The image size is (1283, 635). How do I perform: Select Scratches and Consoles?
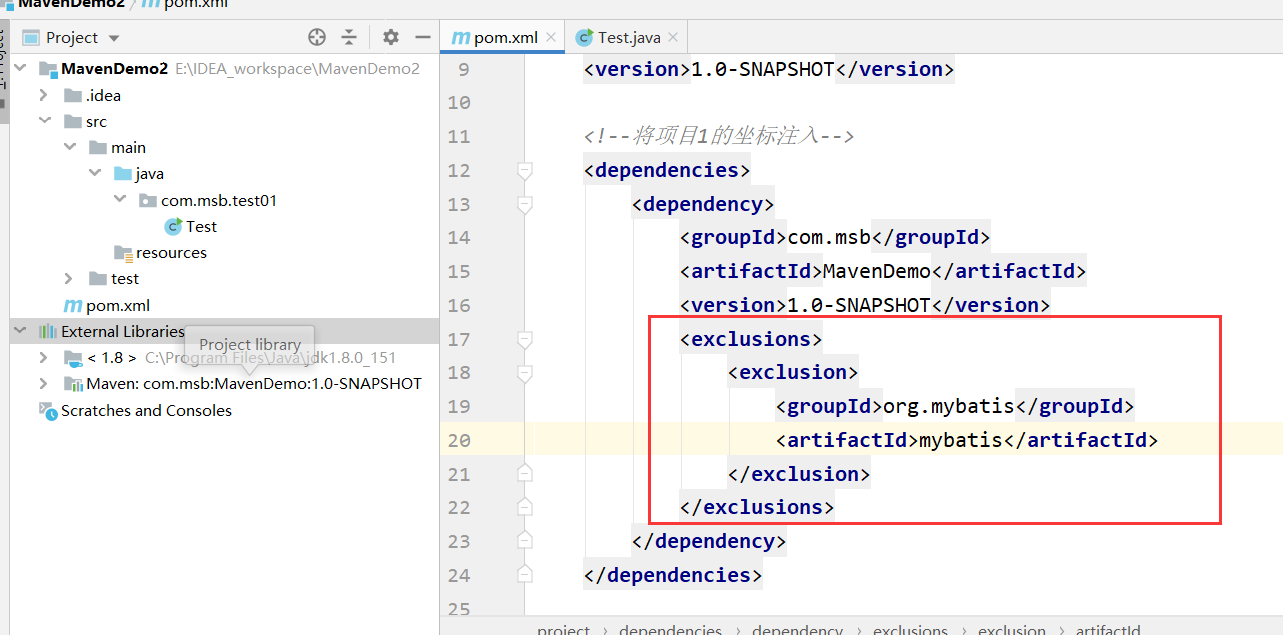(x=146, y=410)
